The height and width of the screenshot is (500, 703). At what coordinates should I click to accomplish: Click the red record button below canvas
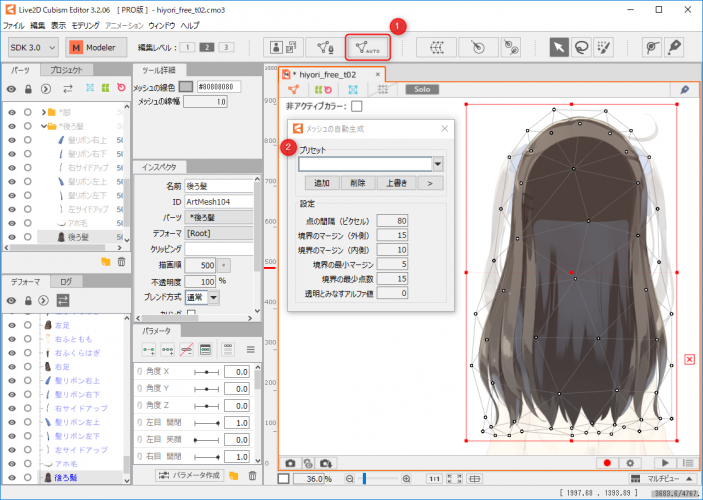[606, 463]
